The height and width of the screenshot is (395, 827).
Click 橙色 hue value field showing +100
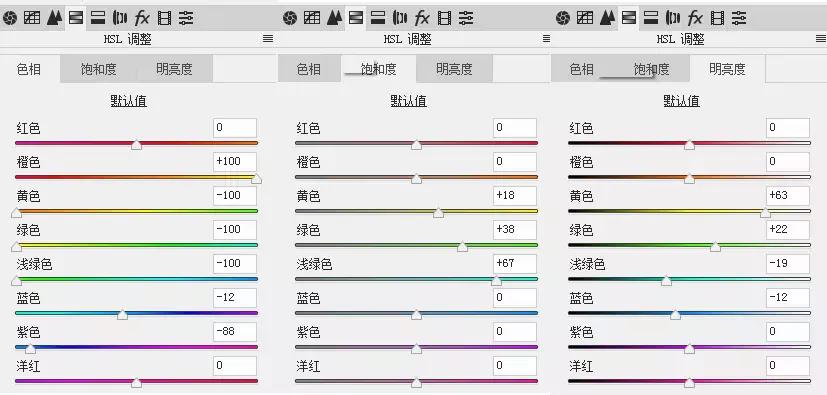[235, 162]
